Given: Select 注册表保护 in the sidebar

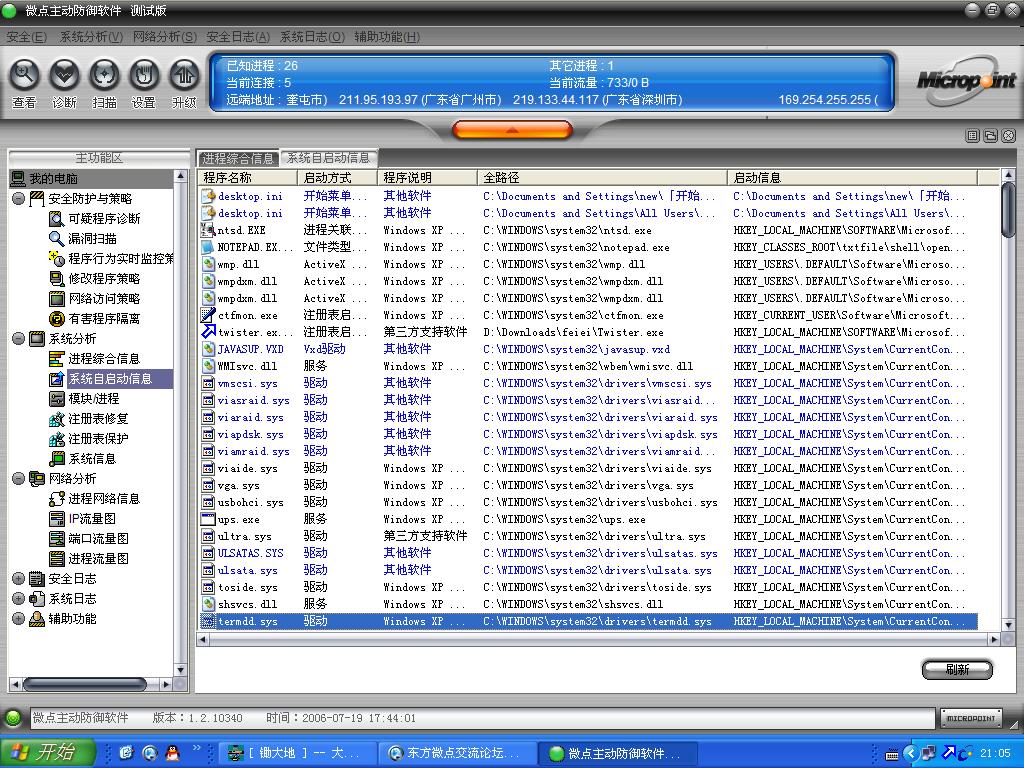Looking at the screenshot, I should [99, 439].
